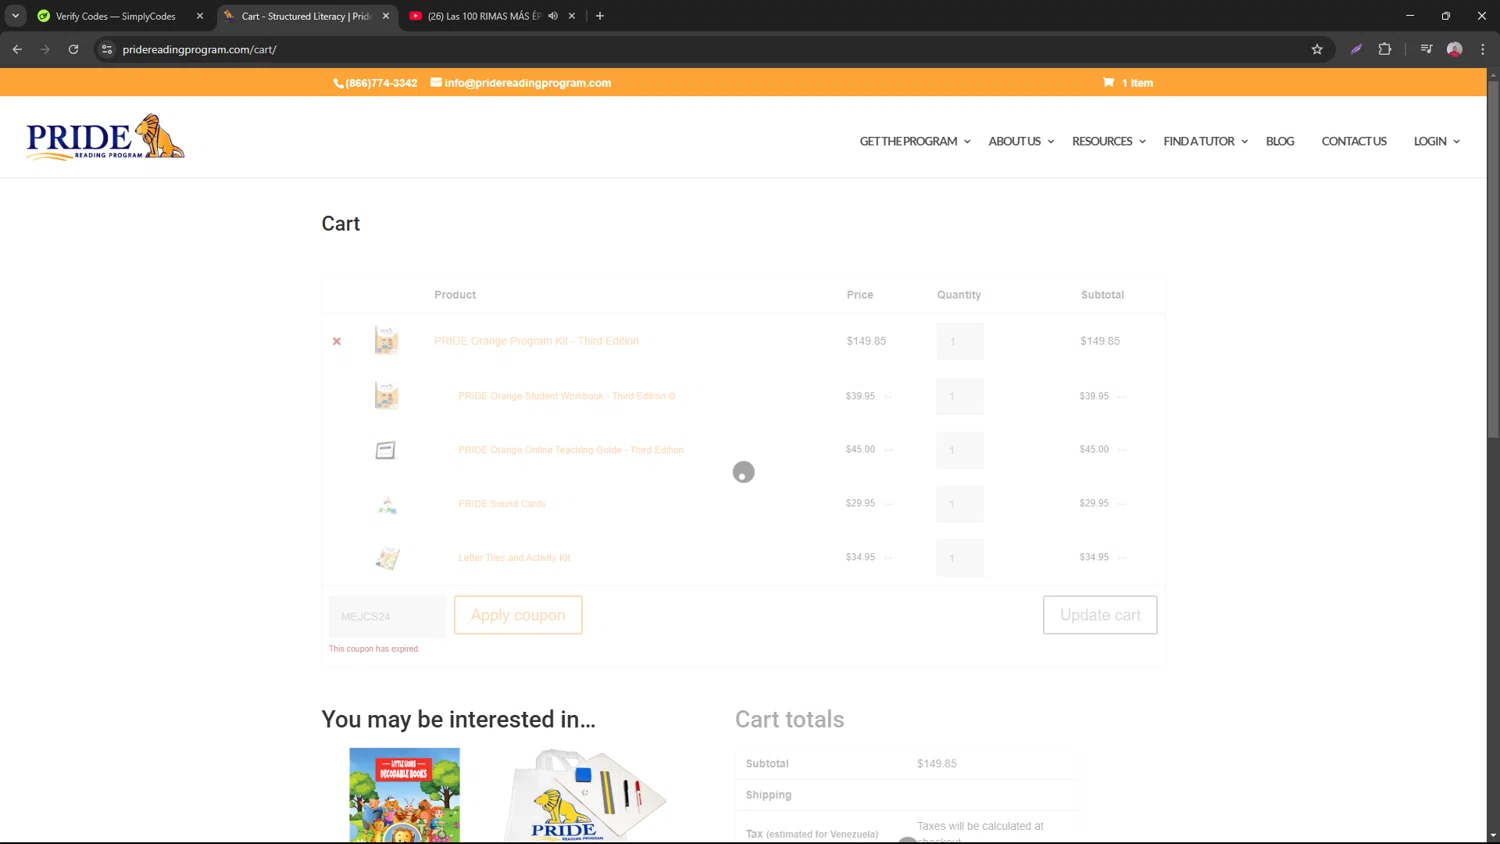
Task: Expand the RESOURCES menu
Action: (1109, 141)
